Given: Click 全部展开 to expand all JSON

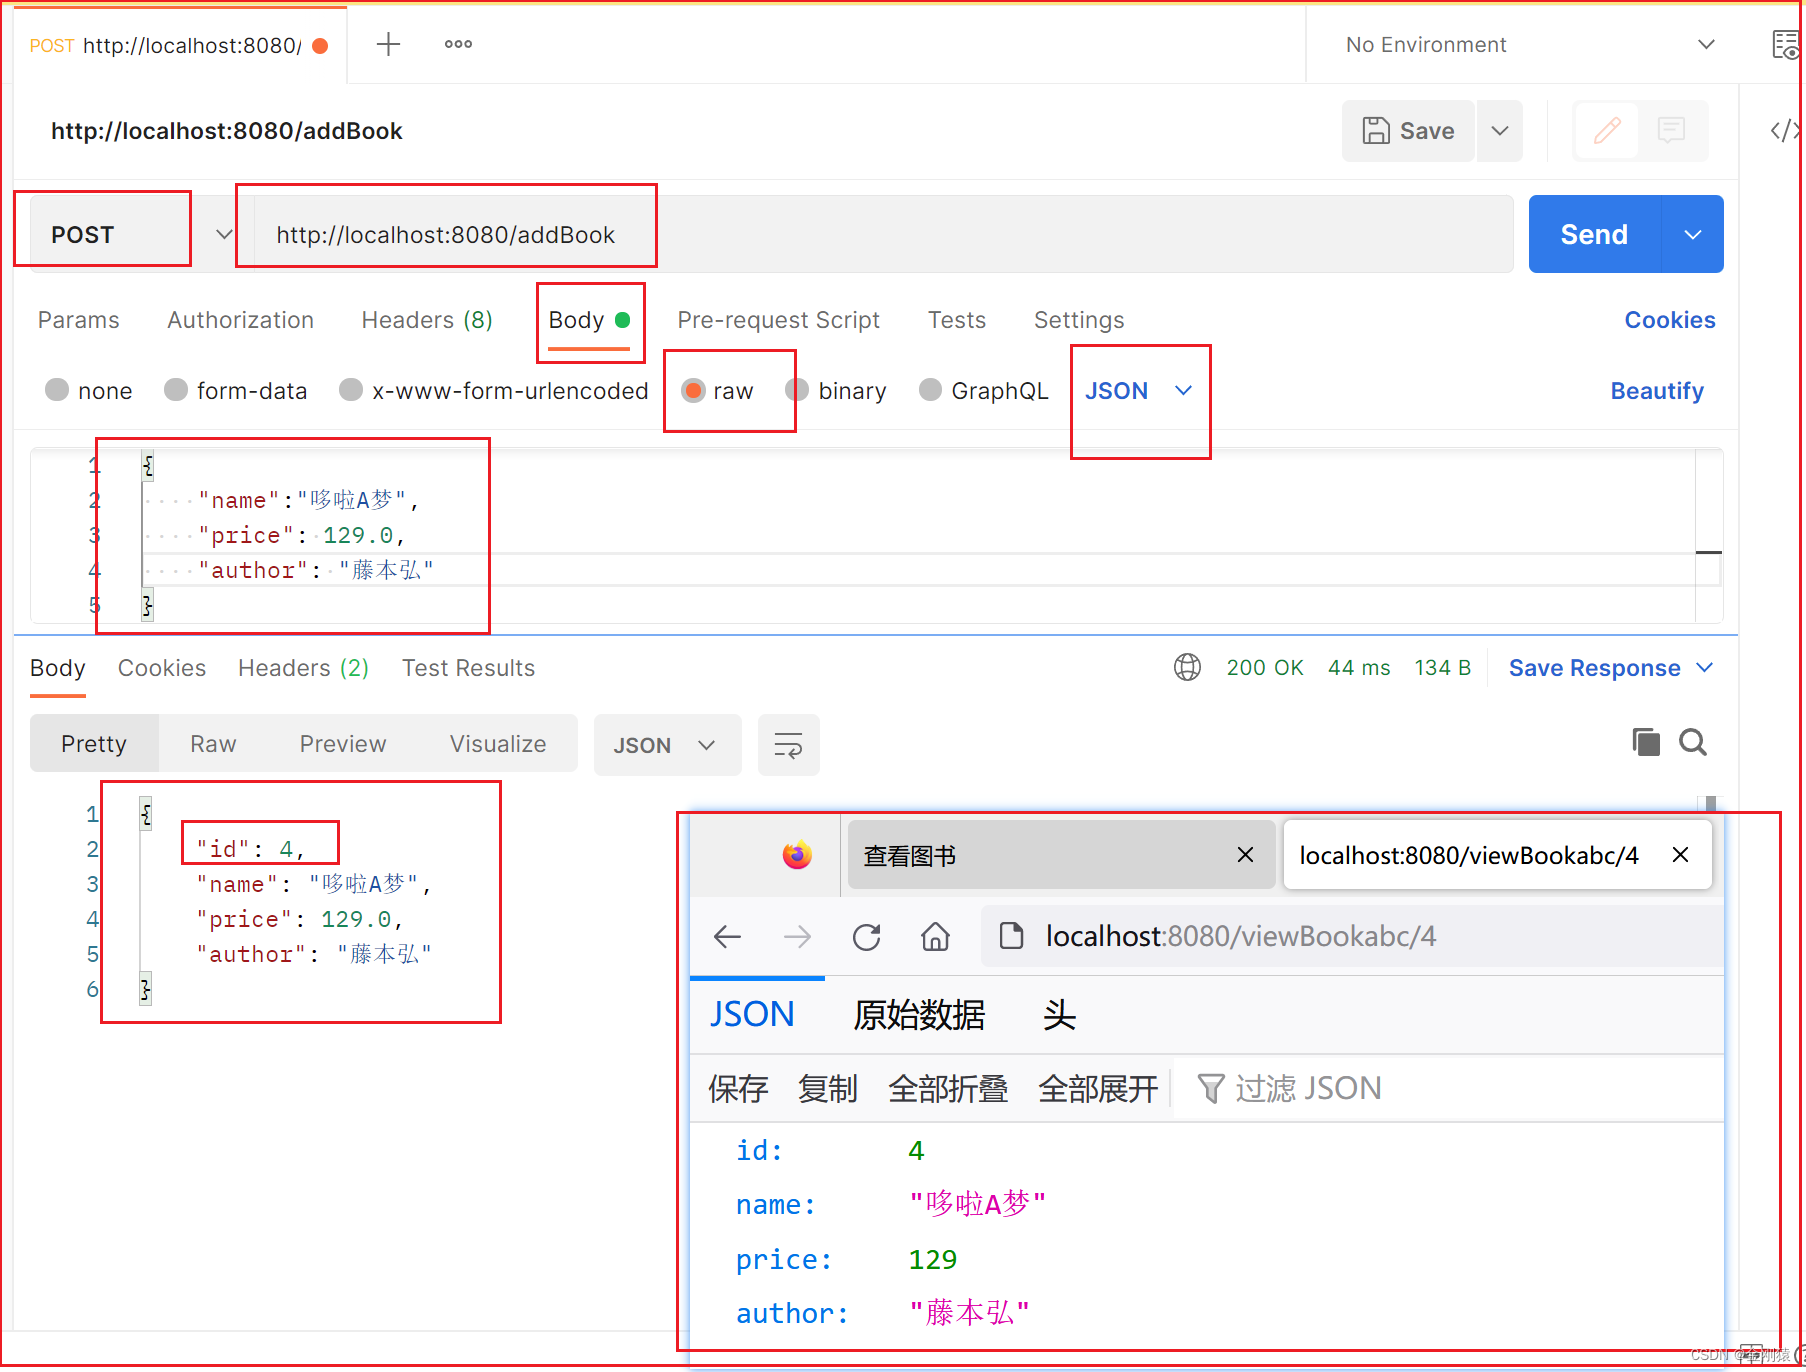Looking at the screenshot, I should point(1098,1088).
